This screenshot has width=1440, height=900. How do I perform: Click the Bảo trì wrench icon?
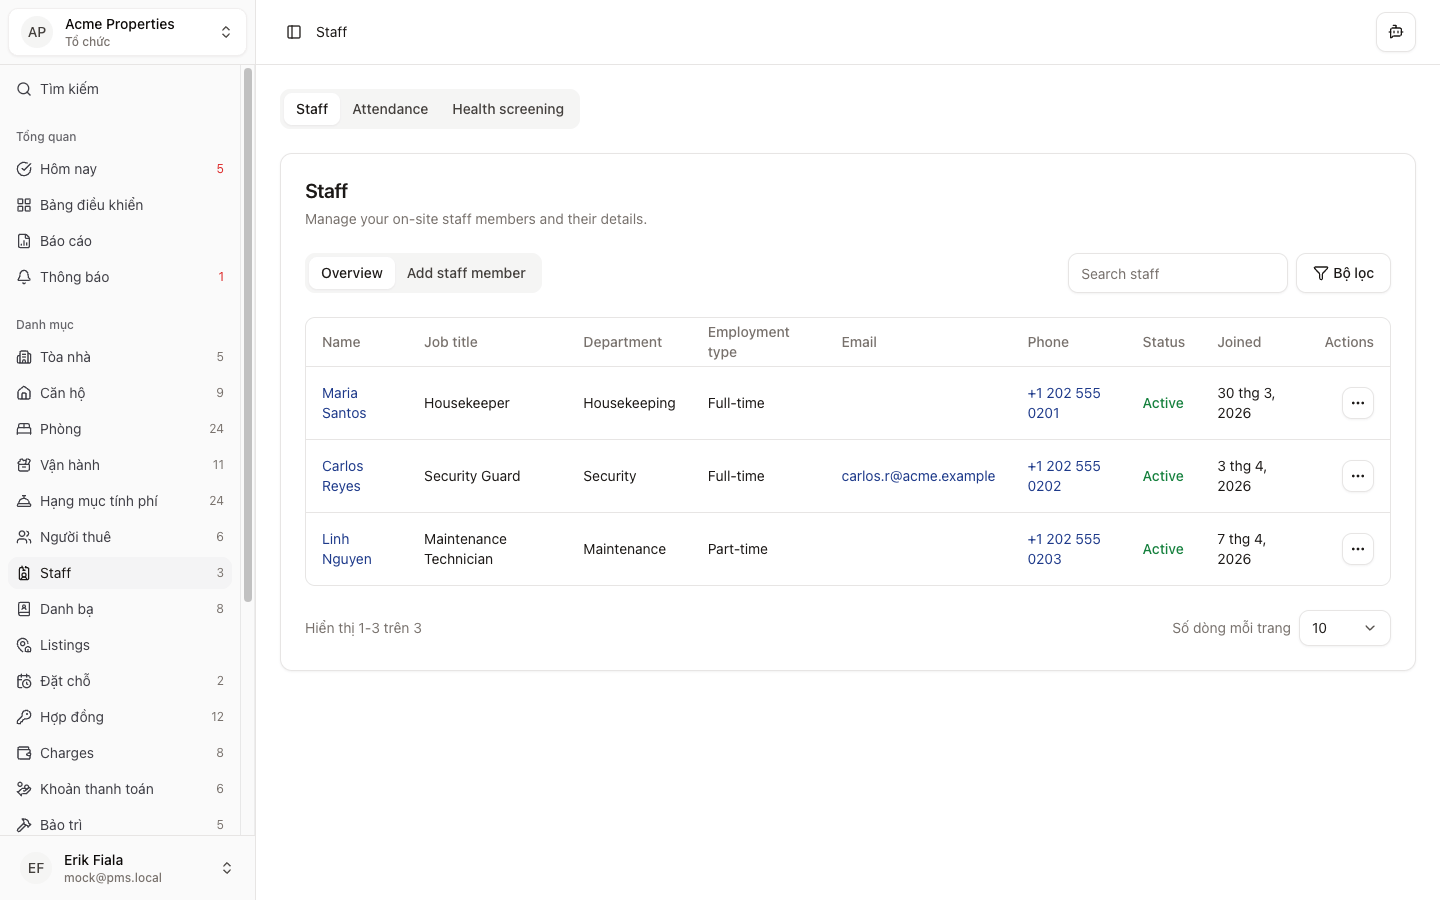pyautogui.click(x=24, y=825)
